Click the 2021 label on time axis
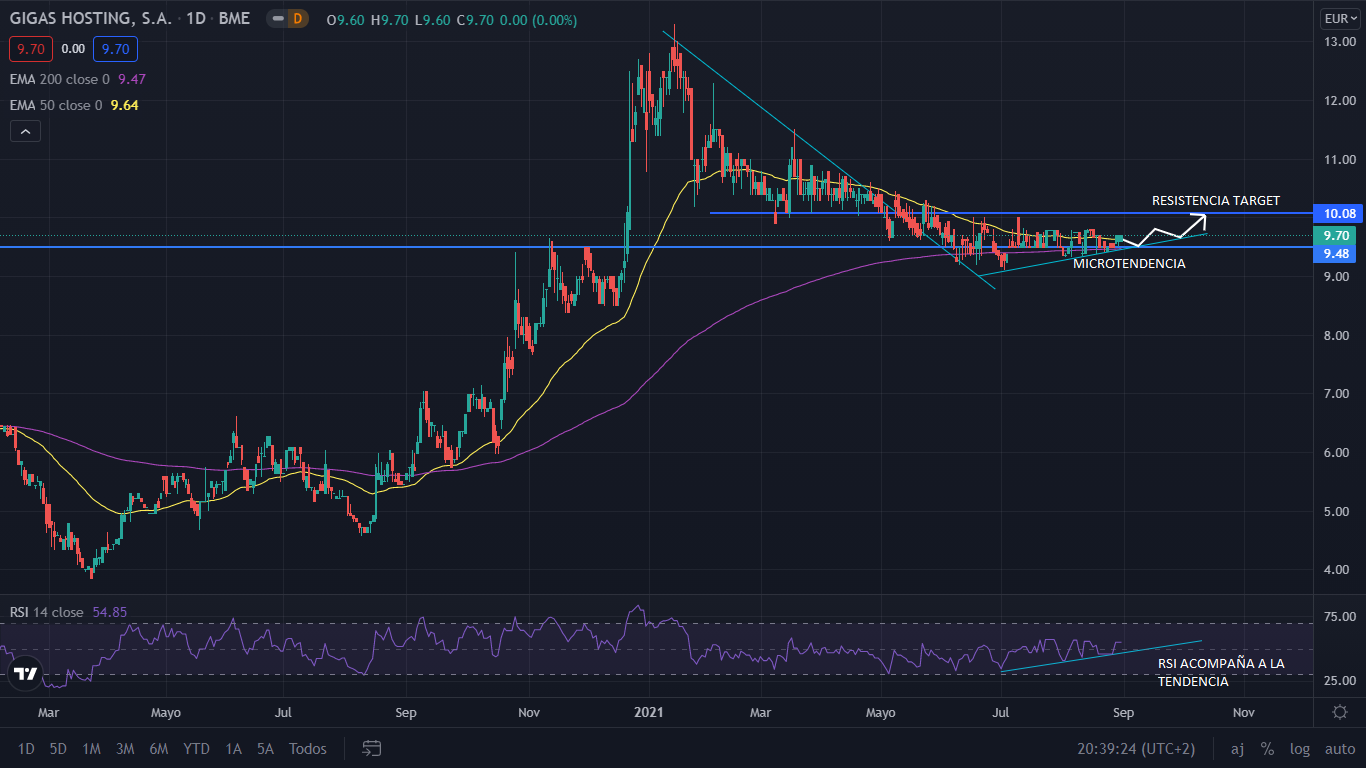The width and height of the screenshot is (1366, 768). pyautogui.click(x=650, y=712)
